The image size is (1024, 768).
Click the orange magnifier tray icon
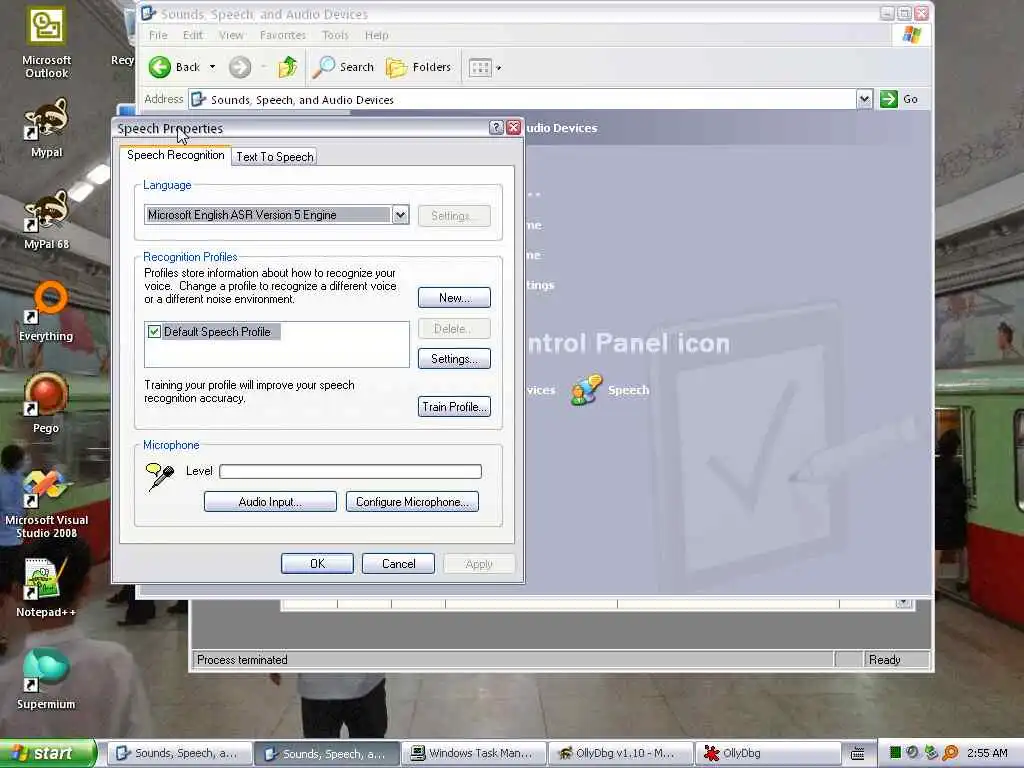pos(950,753)
